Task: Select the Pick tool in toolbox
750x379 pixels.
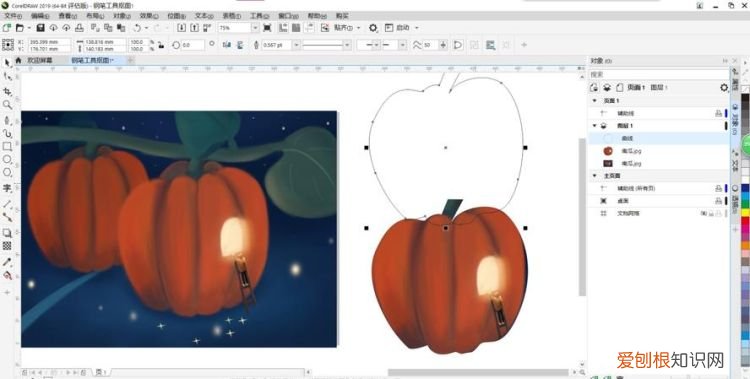Action: (7, 63)
